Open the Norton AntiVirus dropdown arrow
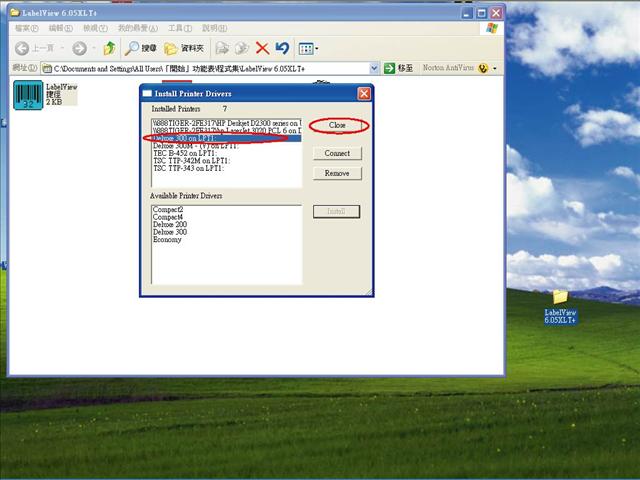 [495, 68]
